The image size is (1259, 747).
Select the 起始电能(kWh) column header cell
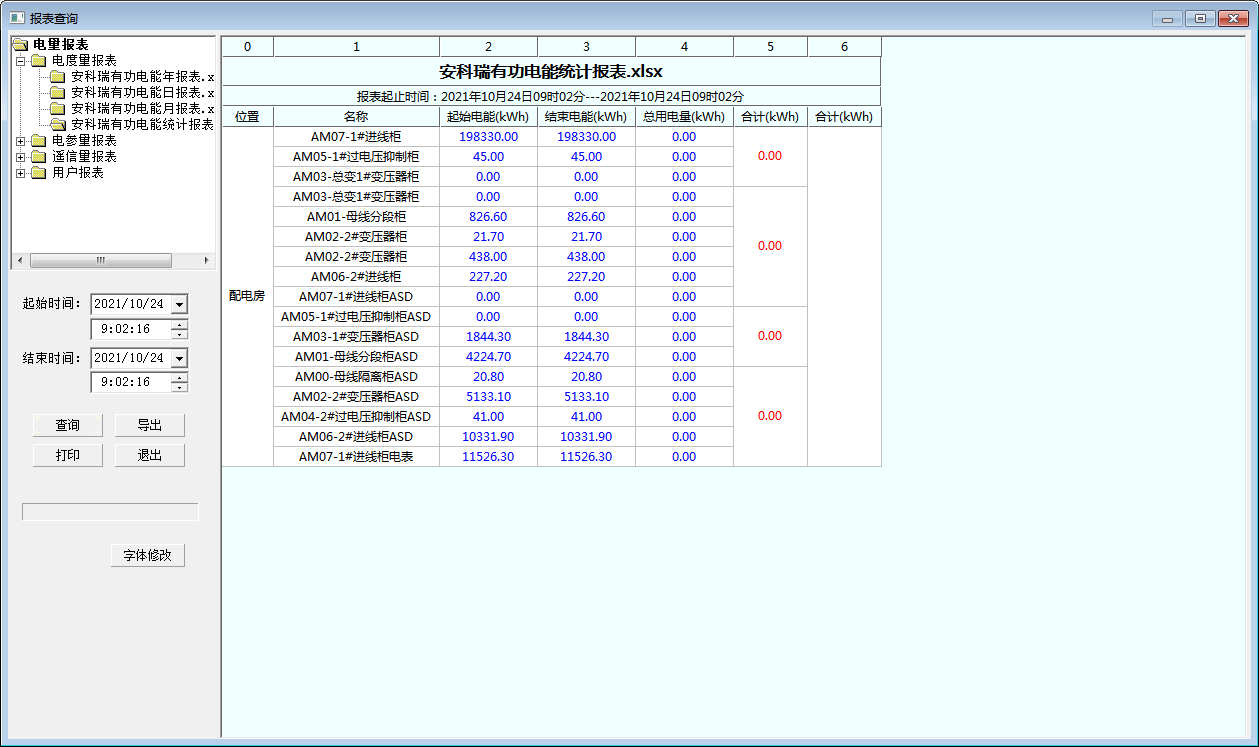[x=488, y=117]
